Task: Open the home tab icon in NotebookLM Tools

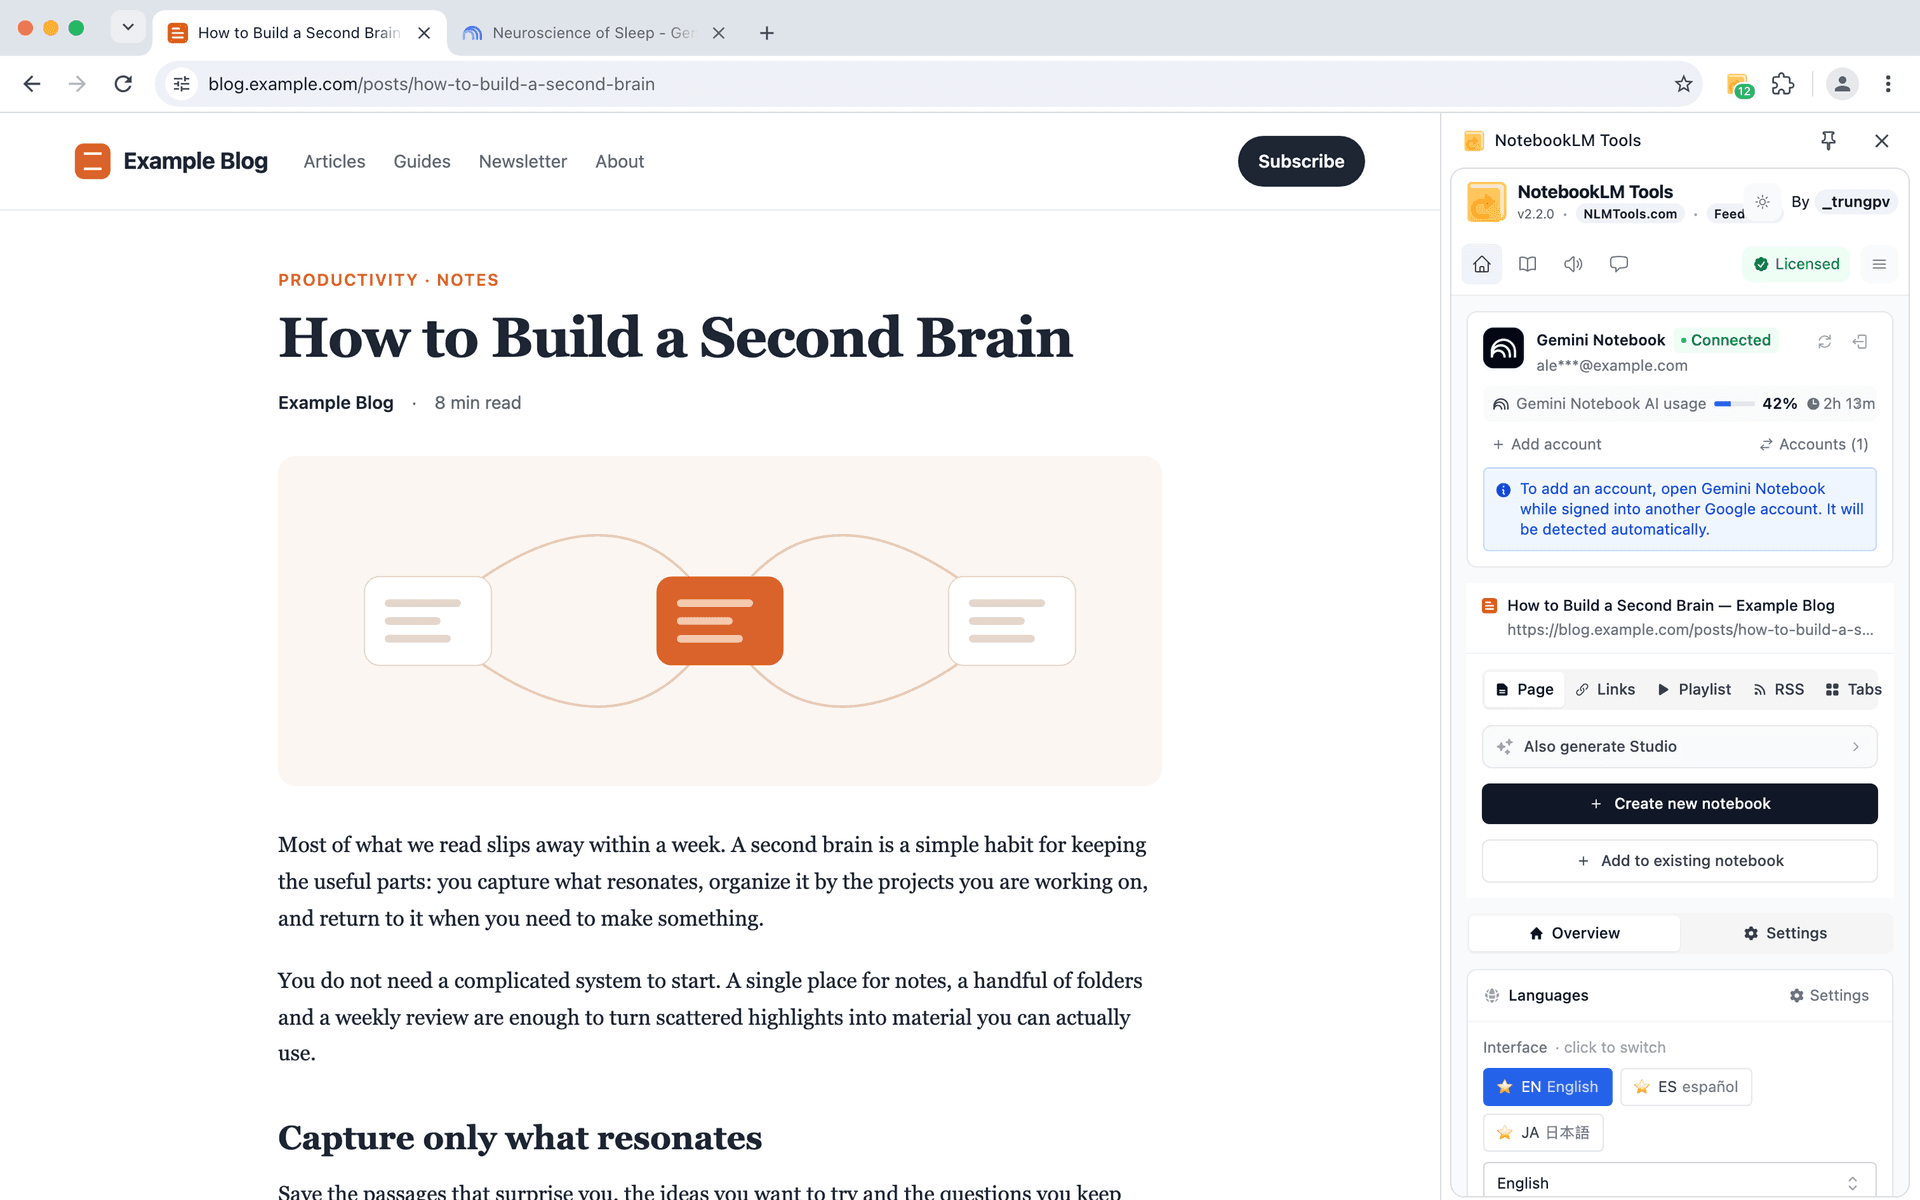Action: click(1482, 264)
